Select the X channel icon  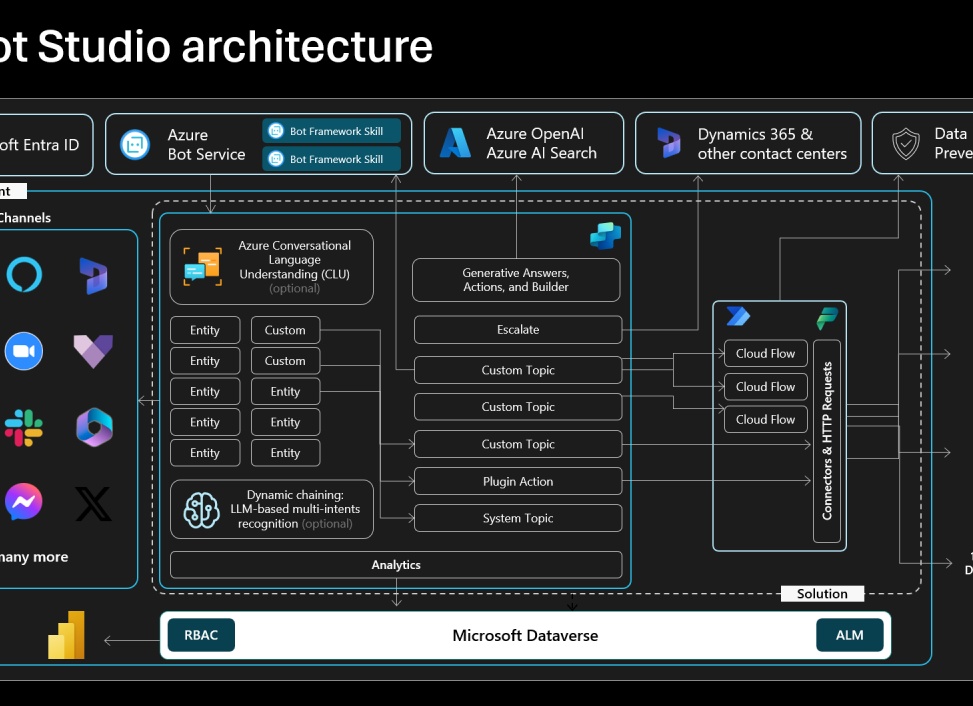point(94,504)
